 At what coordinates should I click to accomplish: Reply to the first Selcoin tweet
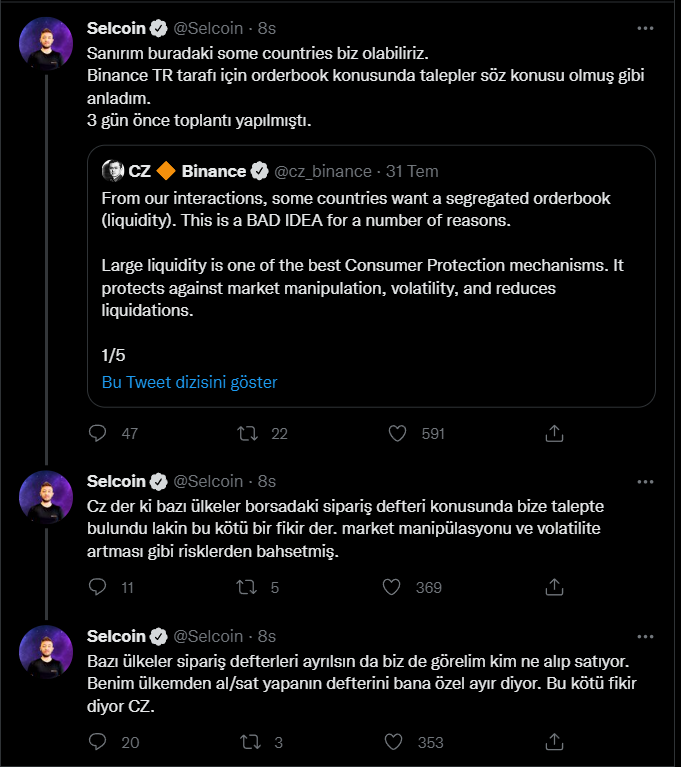click(x=98, y=433)
